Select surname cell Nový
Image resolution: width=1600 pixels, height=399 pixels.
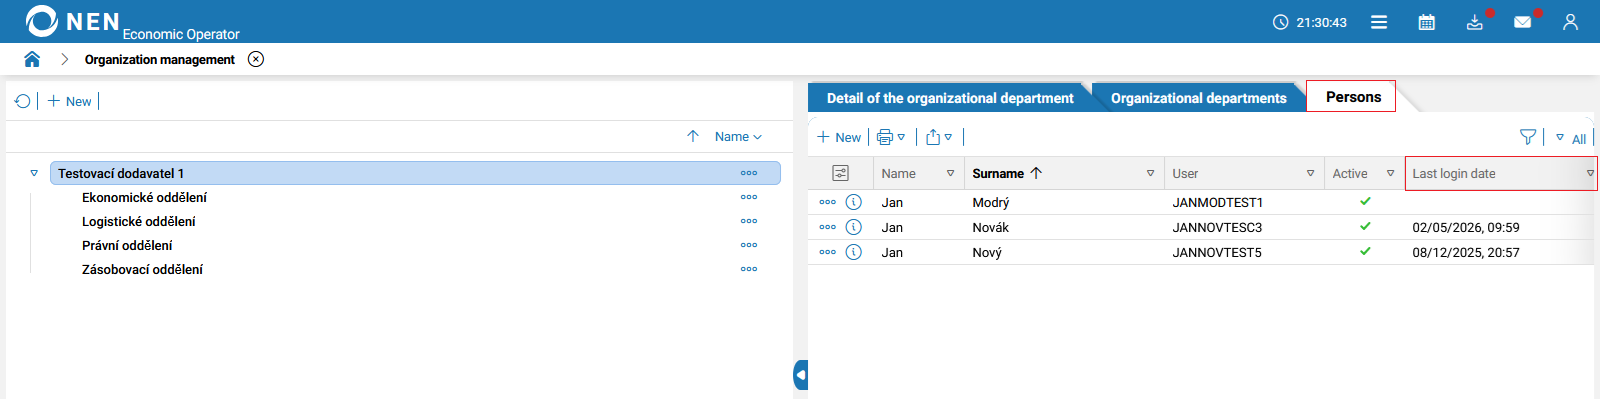[987, 252]
